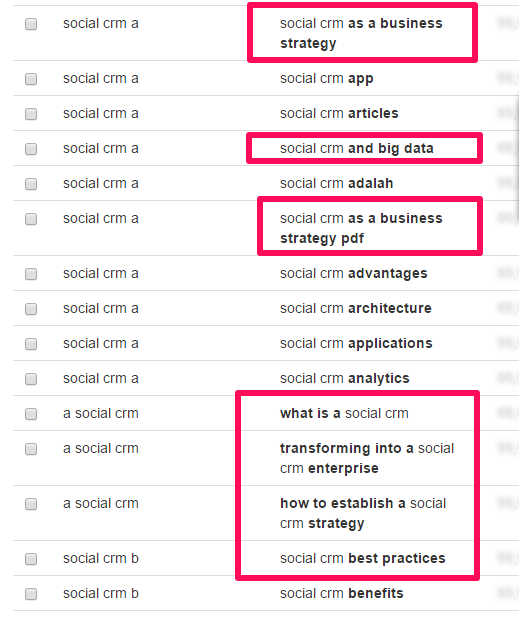Toggle checkbox for "social crm advantages" row
The image size is (519, 617).
coord(31,274)
